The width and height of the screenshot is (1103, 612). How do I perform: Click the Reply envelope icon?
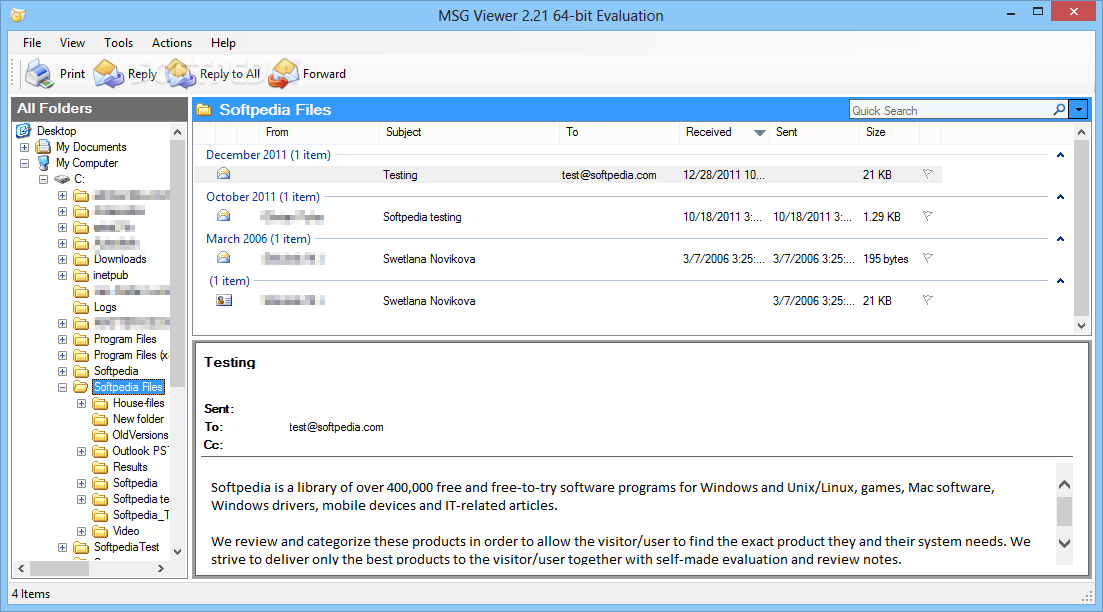tap(108, 73)
